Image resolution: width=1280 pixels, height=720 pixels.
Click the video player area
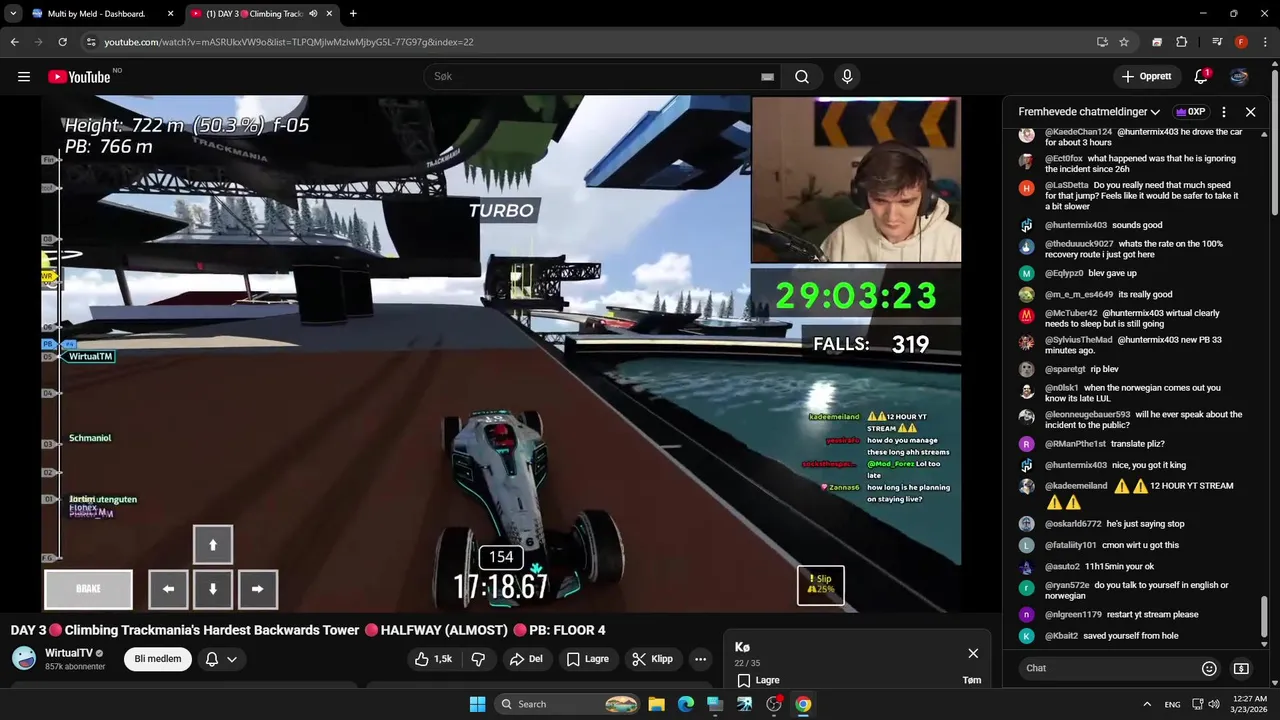[x=501, y=353]
